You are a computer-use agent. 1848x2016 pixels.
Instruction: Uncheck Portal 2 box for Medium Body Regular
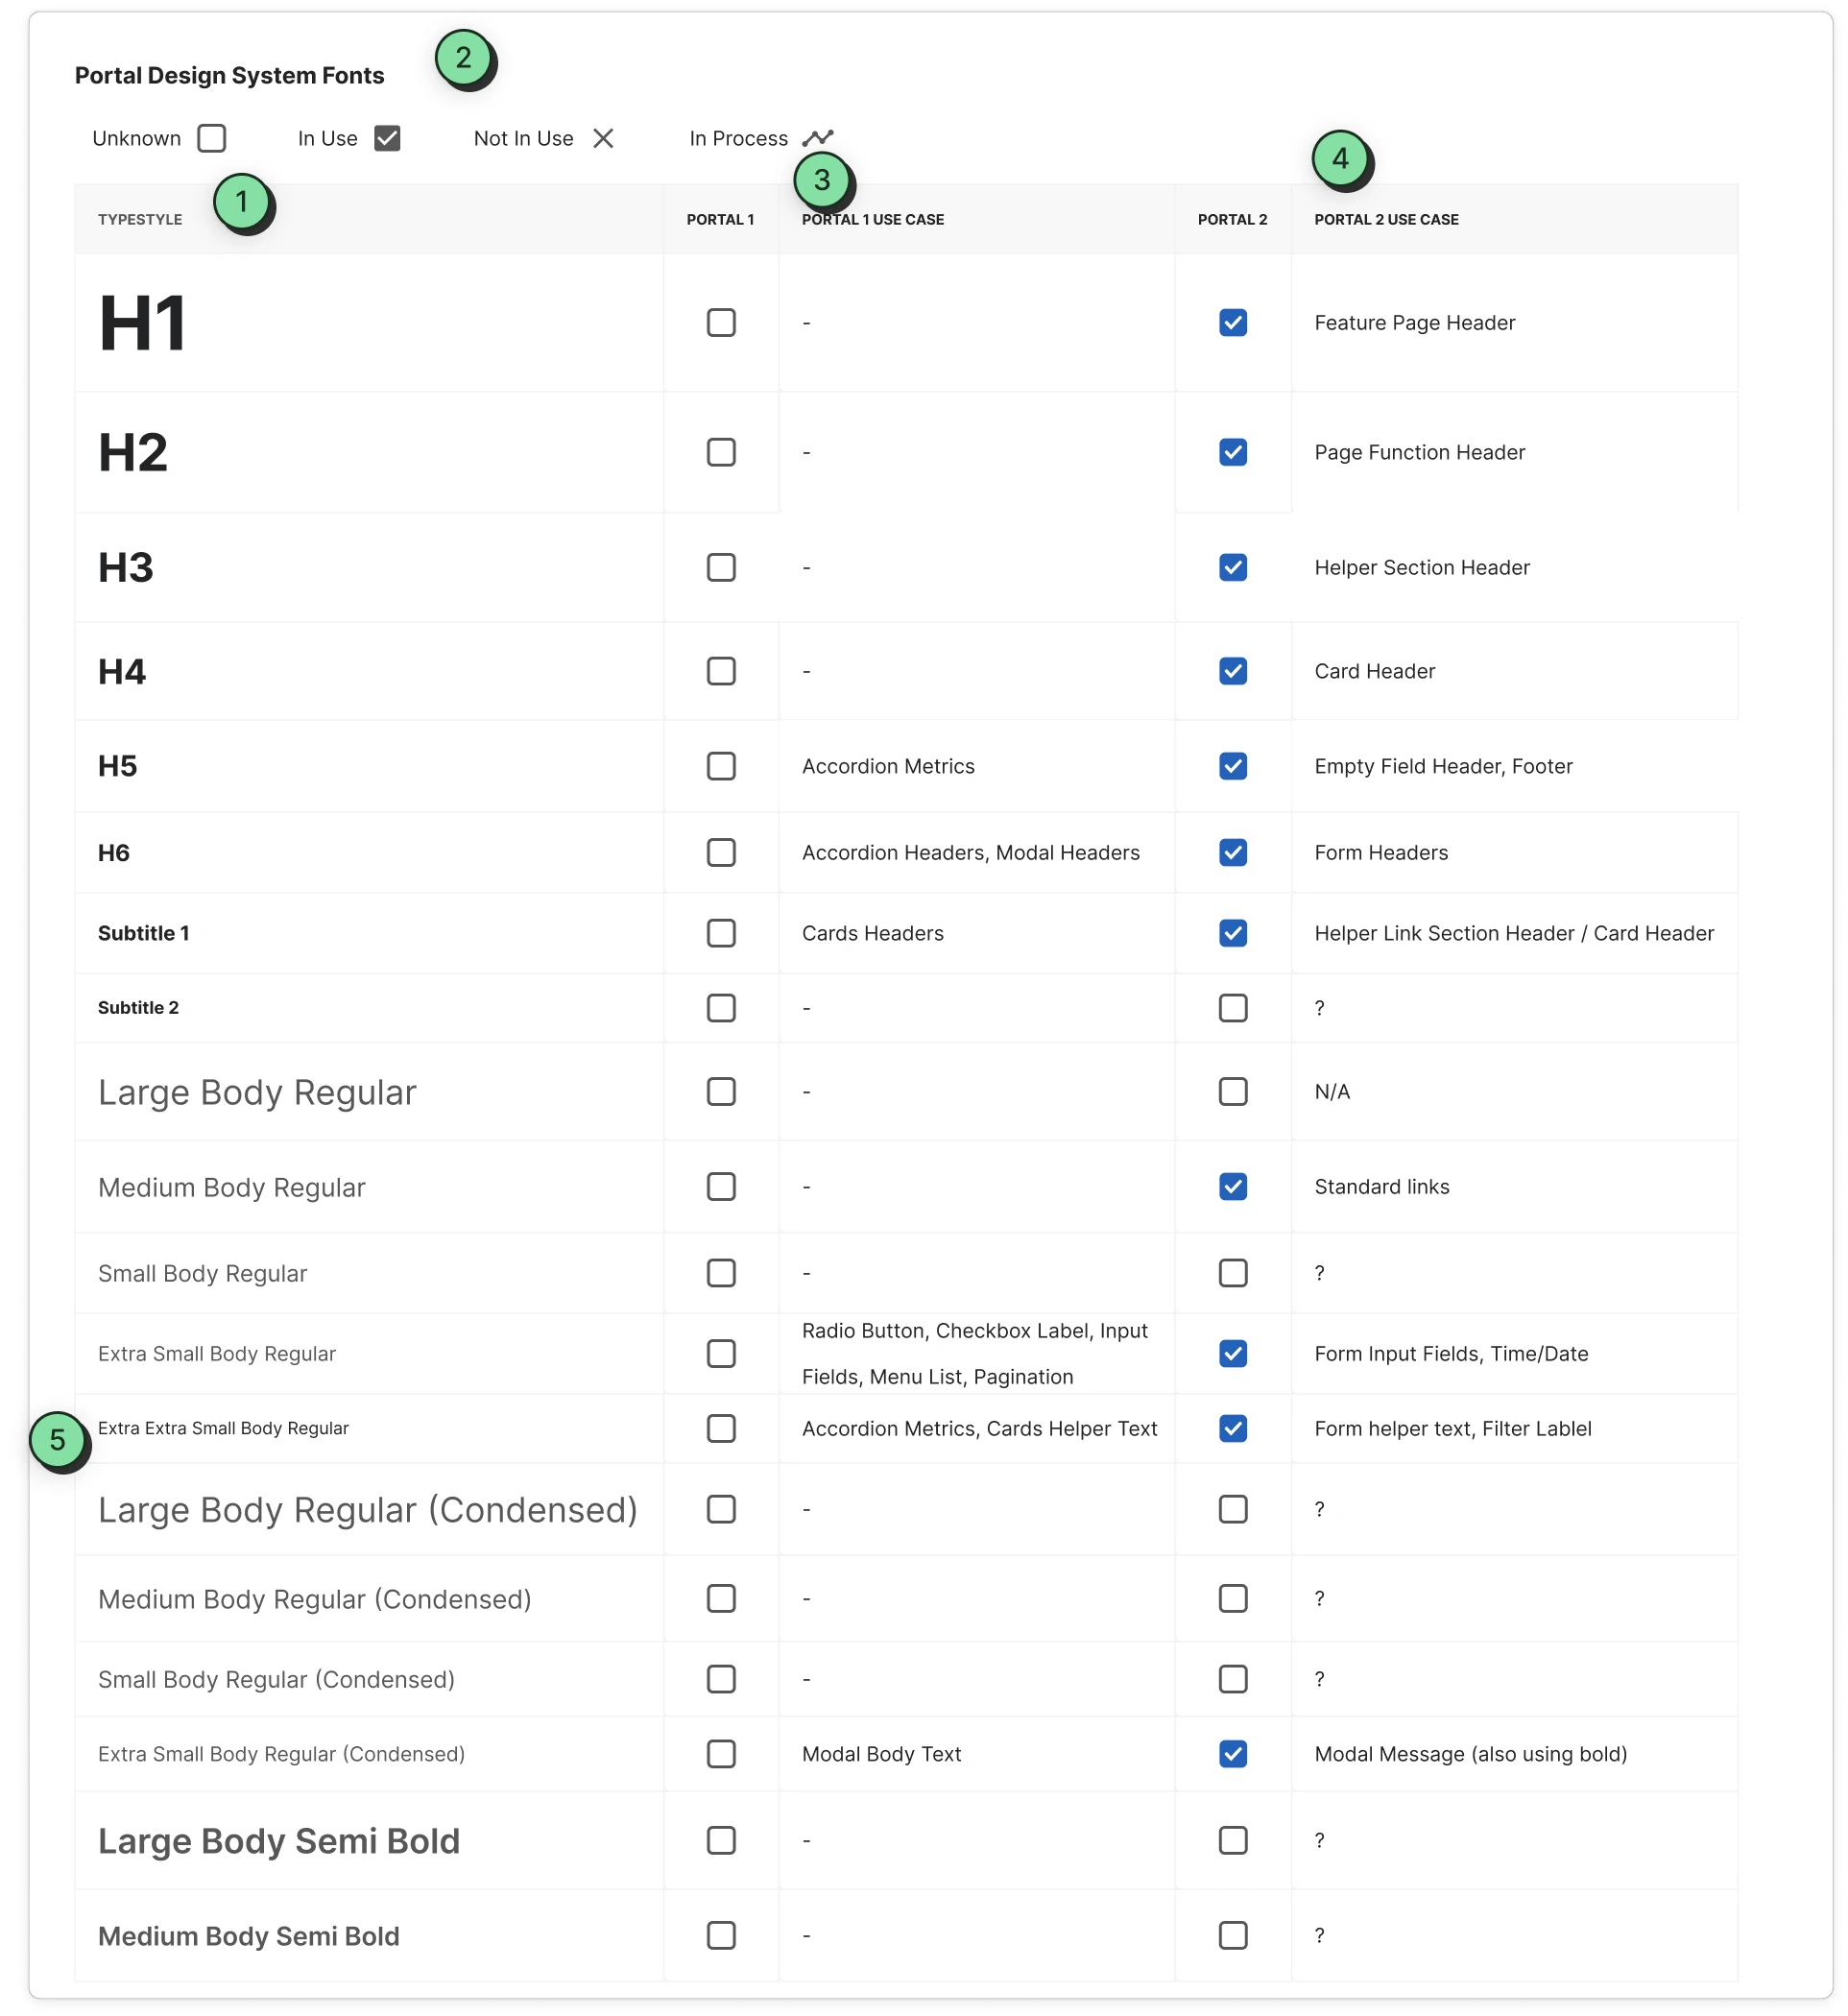1233,1186
